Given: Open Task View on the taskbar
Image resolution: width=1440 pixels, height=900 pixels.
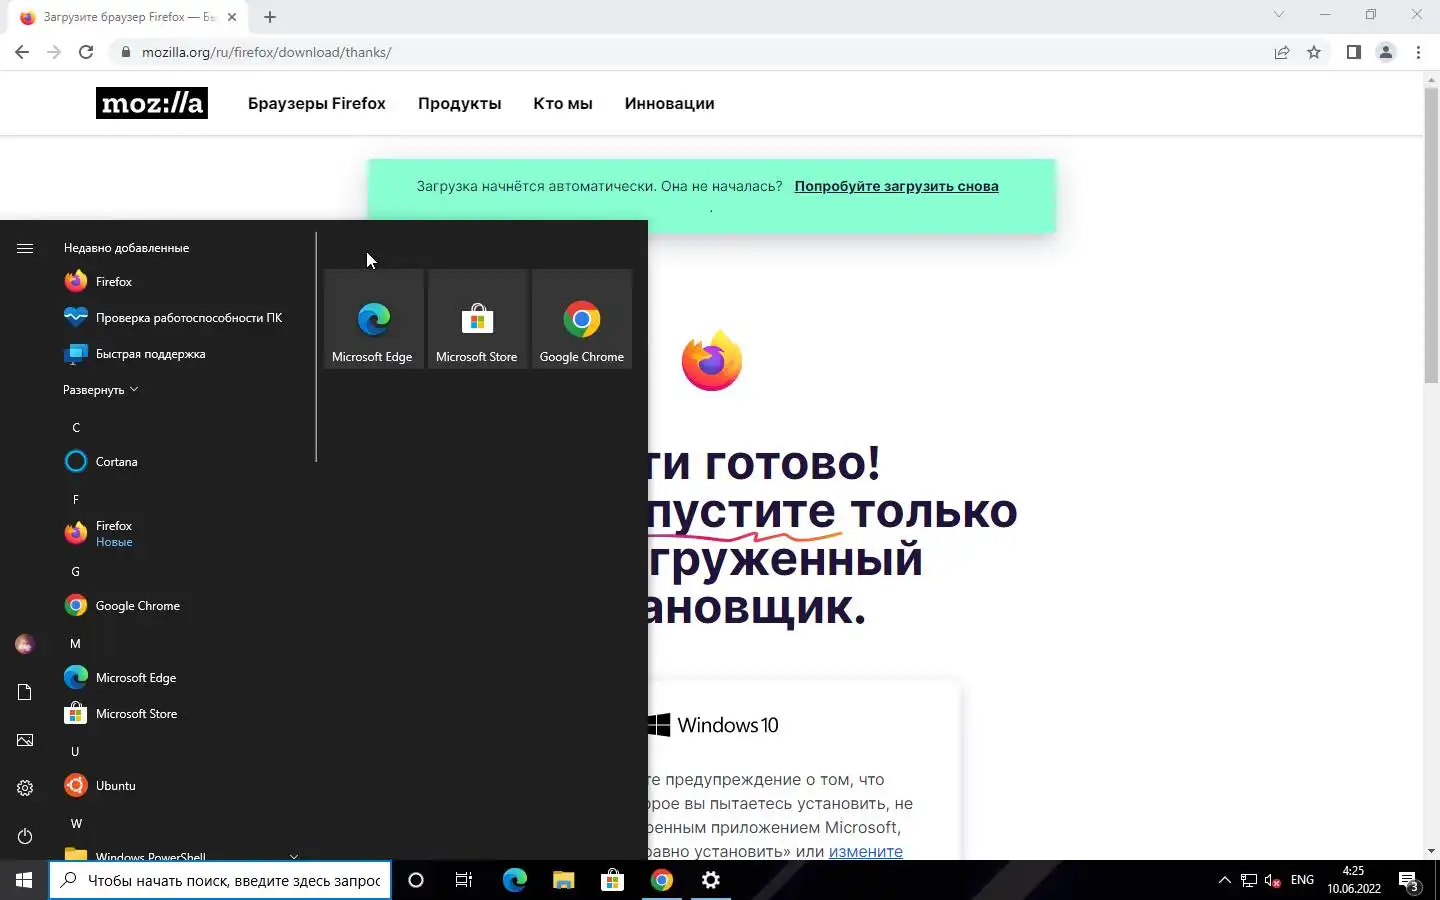Looking at the screenshot, I should point(464,880).
